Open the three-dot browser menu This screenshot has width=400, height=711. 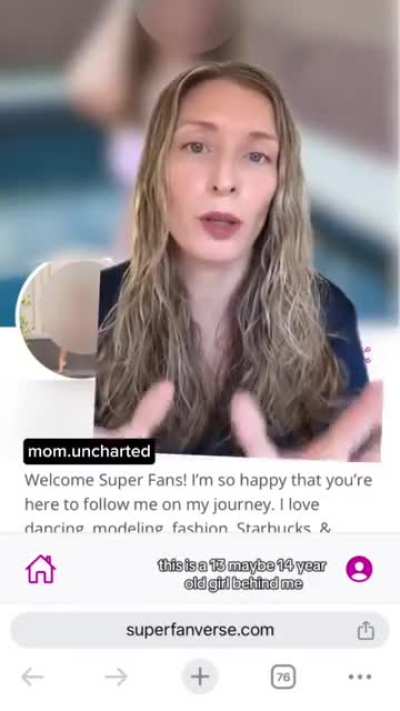point(360,677)
